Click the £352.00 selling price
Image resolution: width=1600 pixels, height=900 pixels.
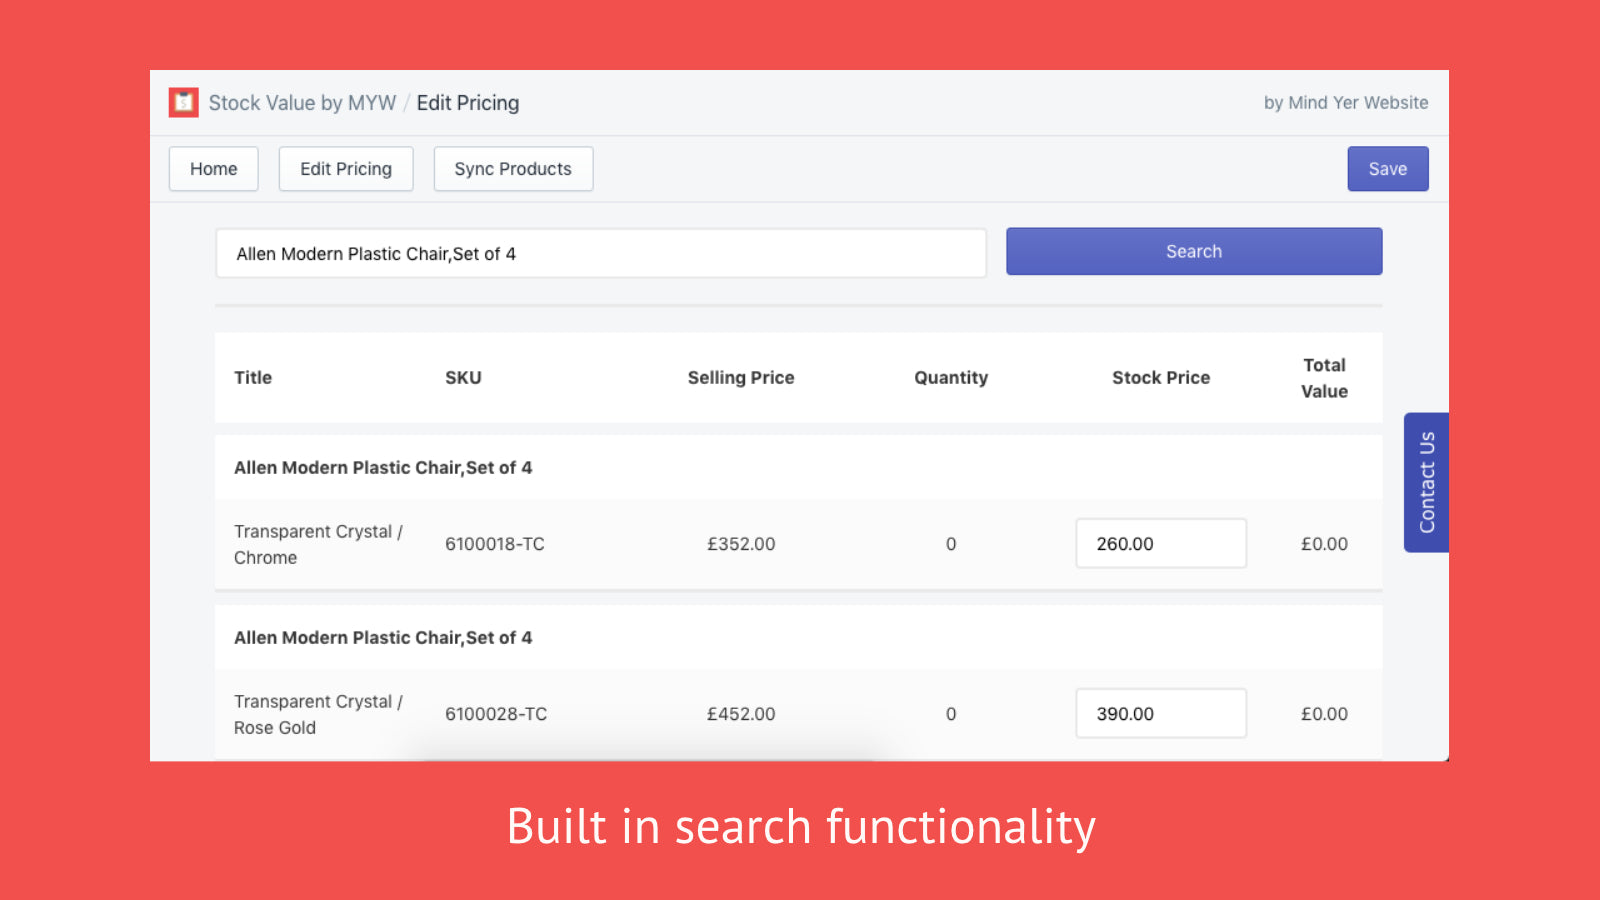point(741,544)
